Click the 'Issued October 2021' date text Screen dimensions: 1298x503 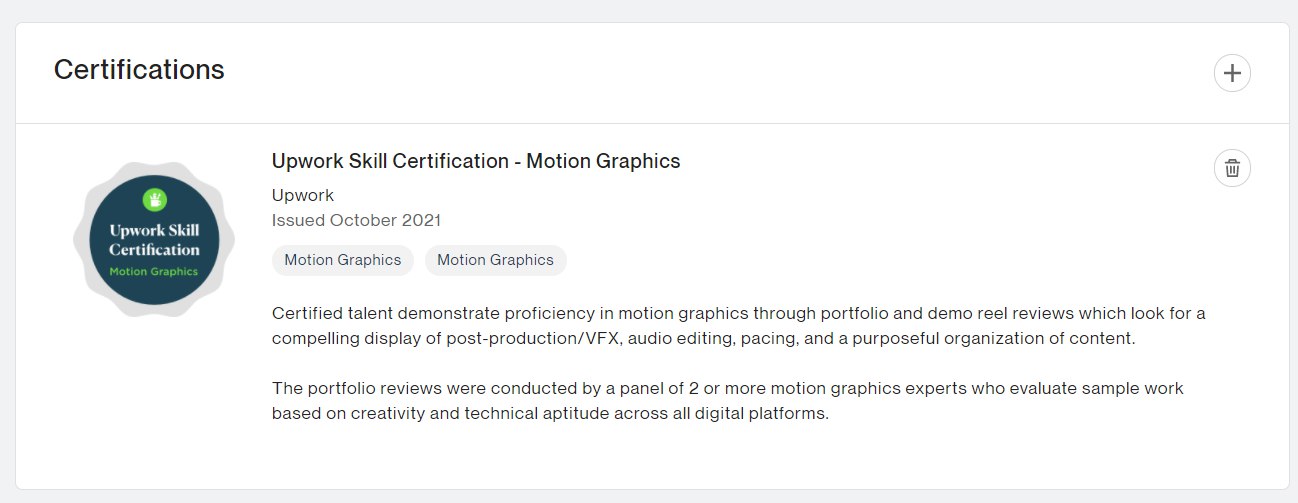tap(356, 220)
